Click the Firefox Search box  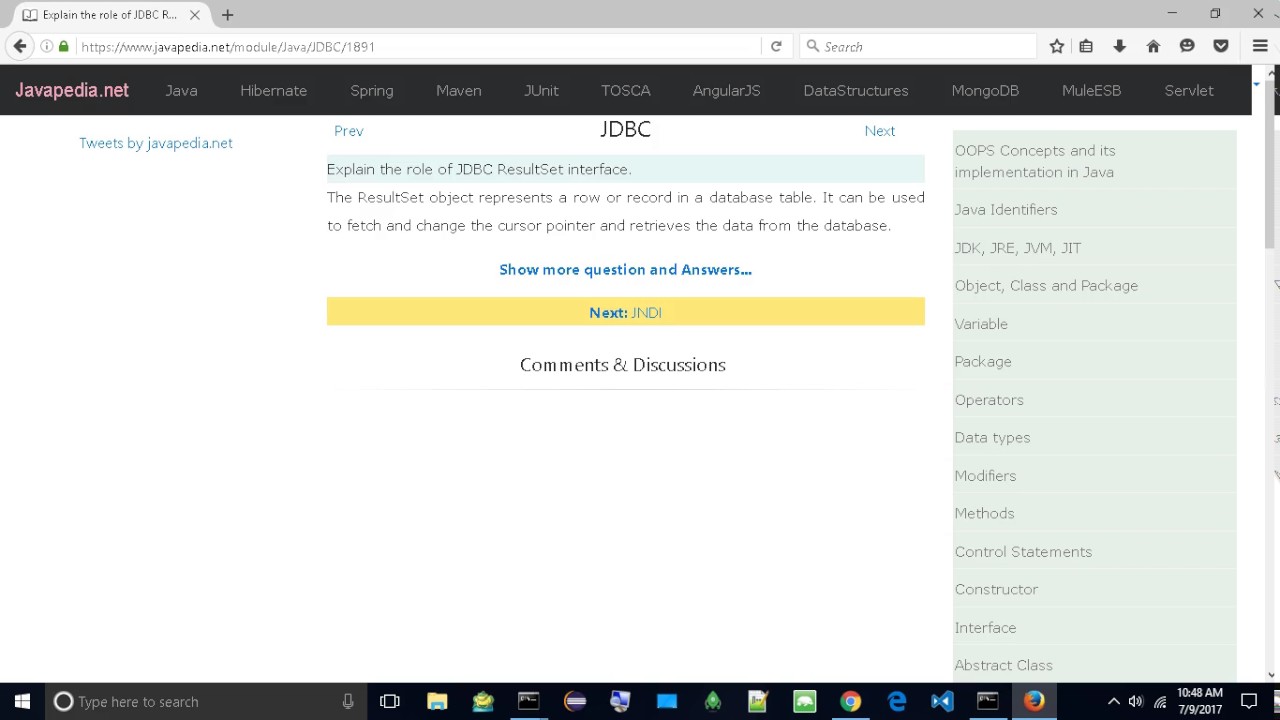coord(918,47)
